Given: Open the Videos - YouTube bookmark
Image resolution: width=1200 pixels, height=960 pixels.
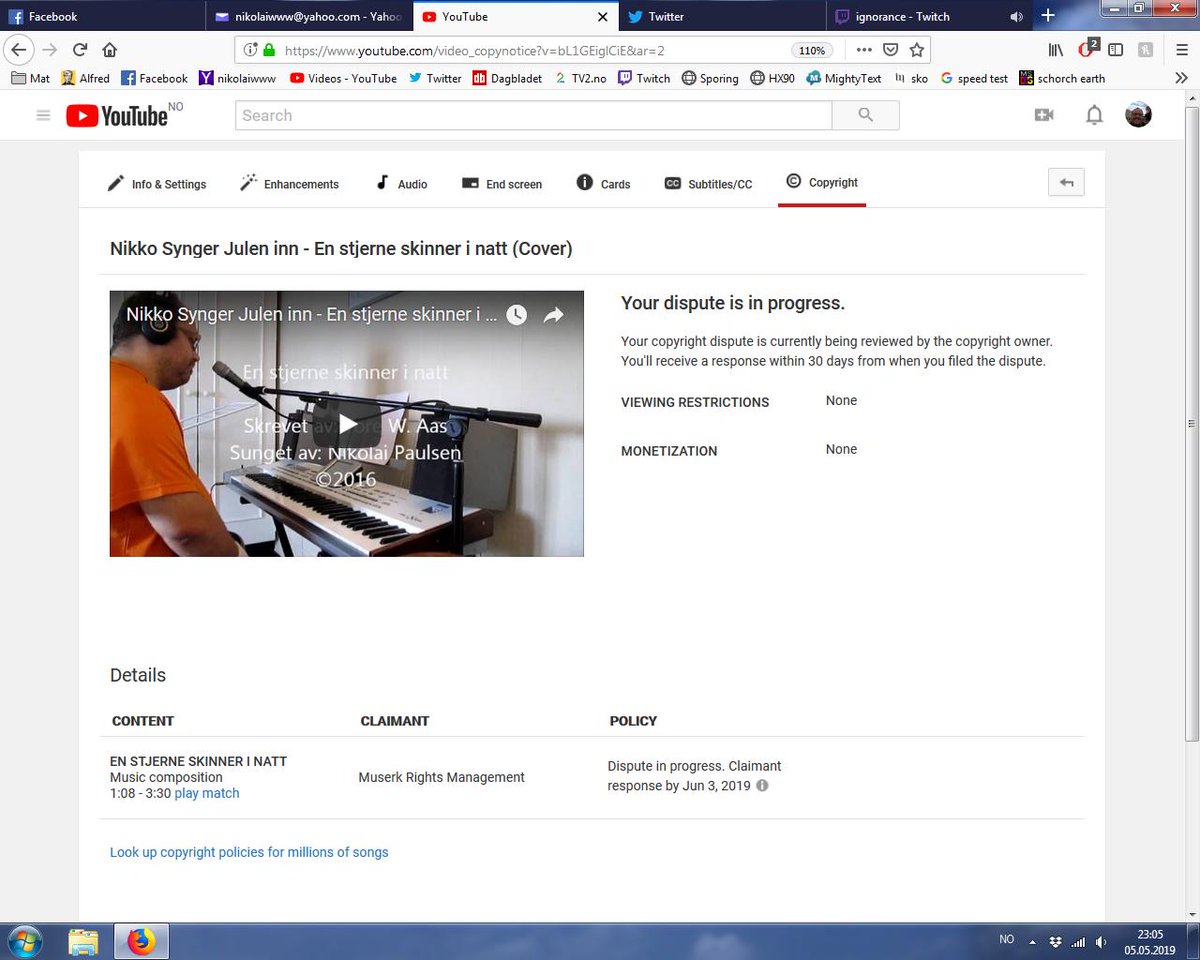Looking at the screenshot, I should (x=343, y=78).
